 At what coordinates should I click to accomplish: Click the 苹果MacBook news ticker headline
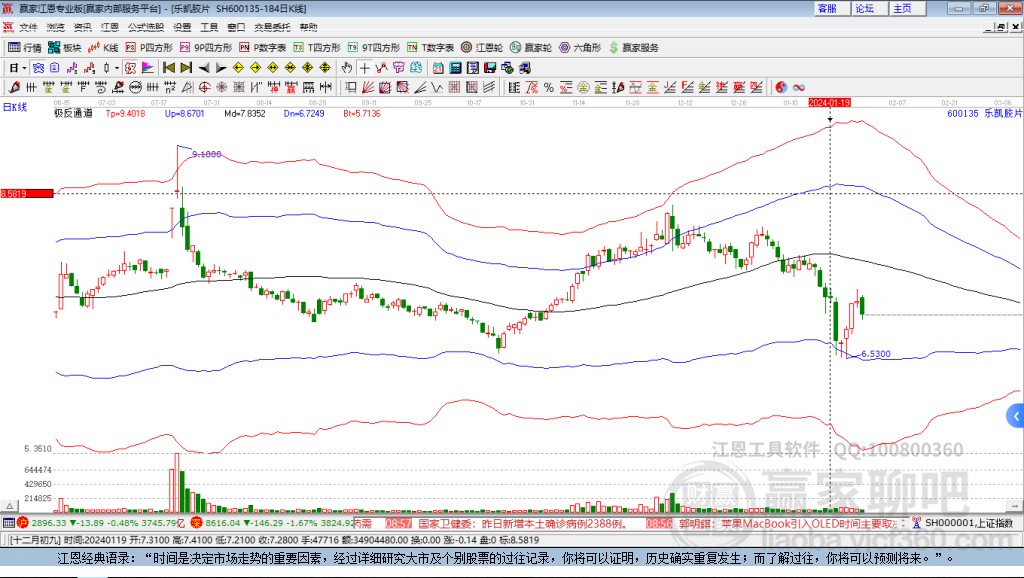coord(790,524)
